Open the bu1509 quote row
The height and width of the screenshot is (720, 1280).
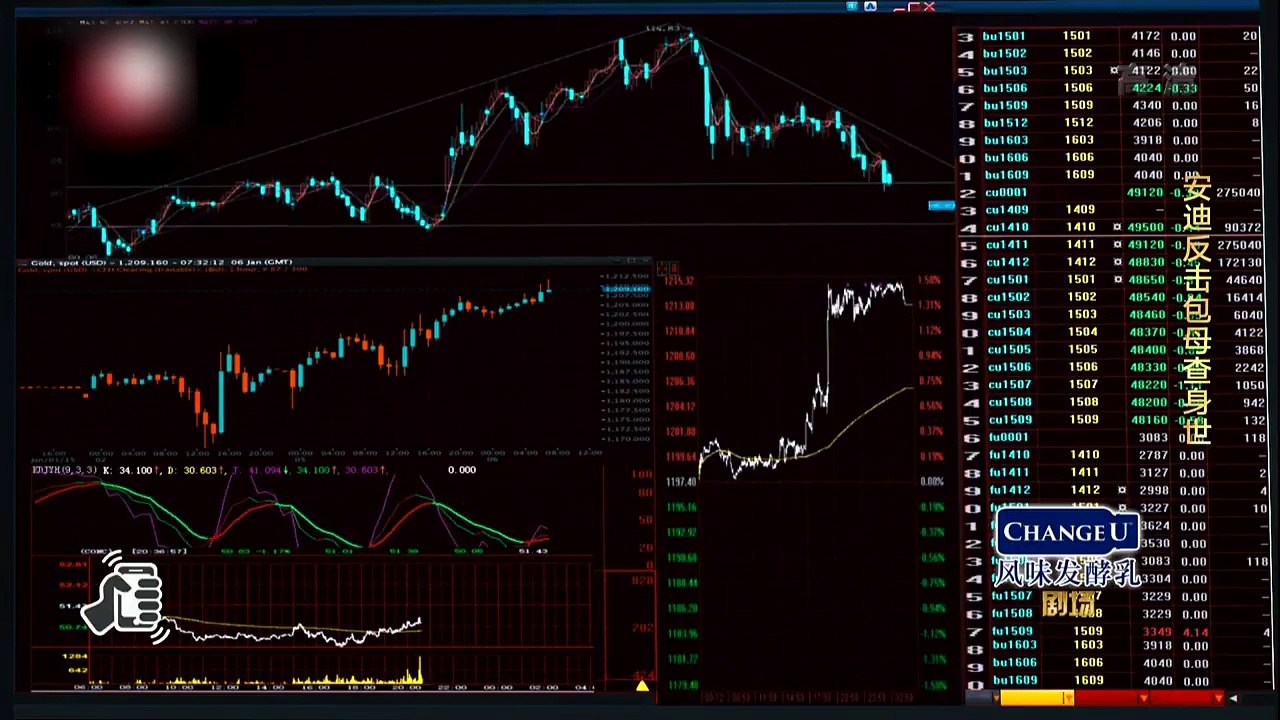click(x=1110, y=105)
